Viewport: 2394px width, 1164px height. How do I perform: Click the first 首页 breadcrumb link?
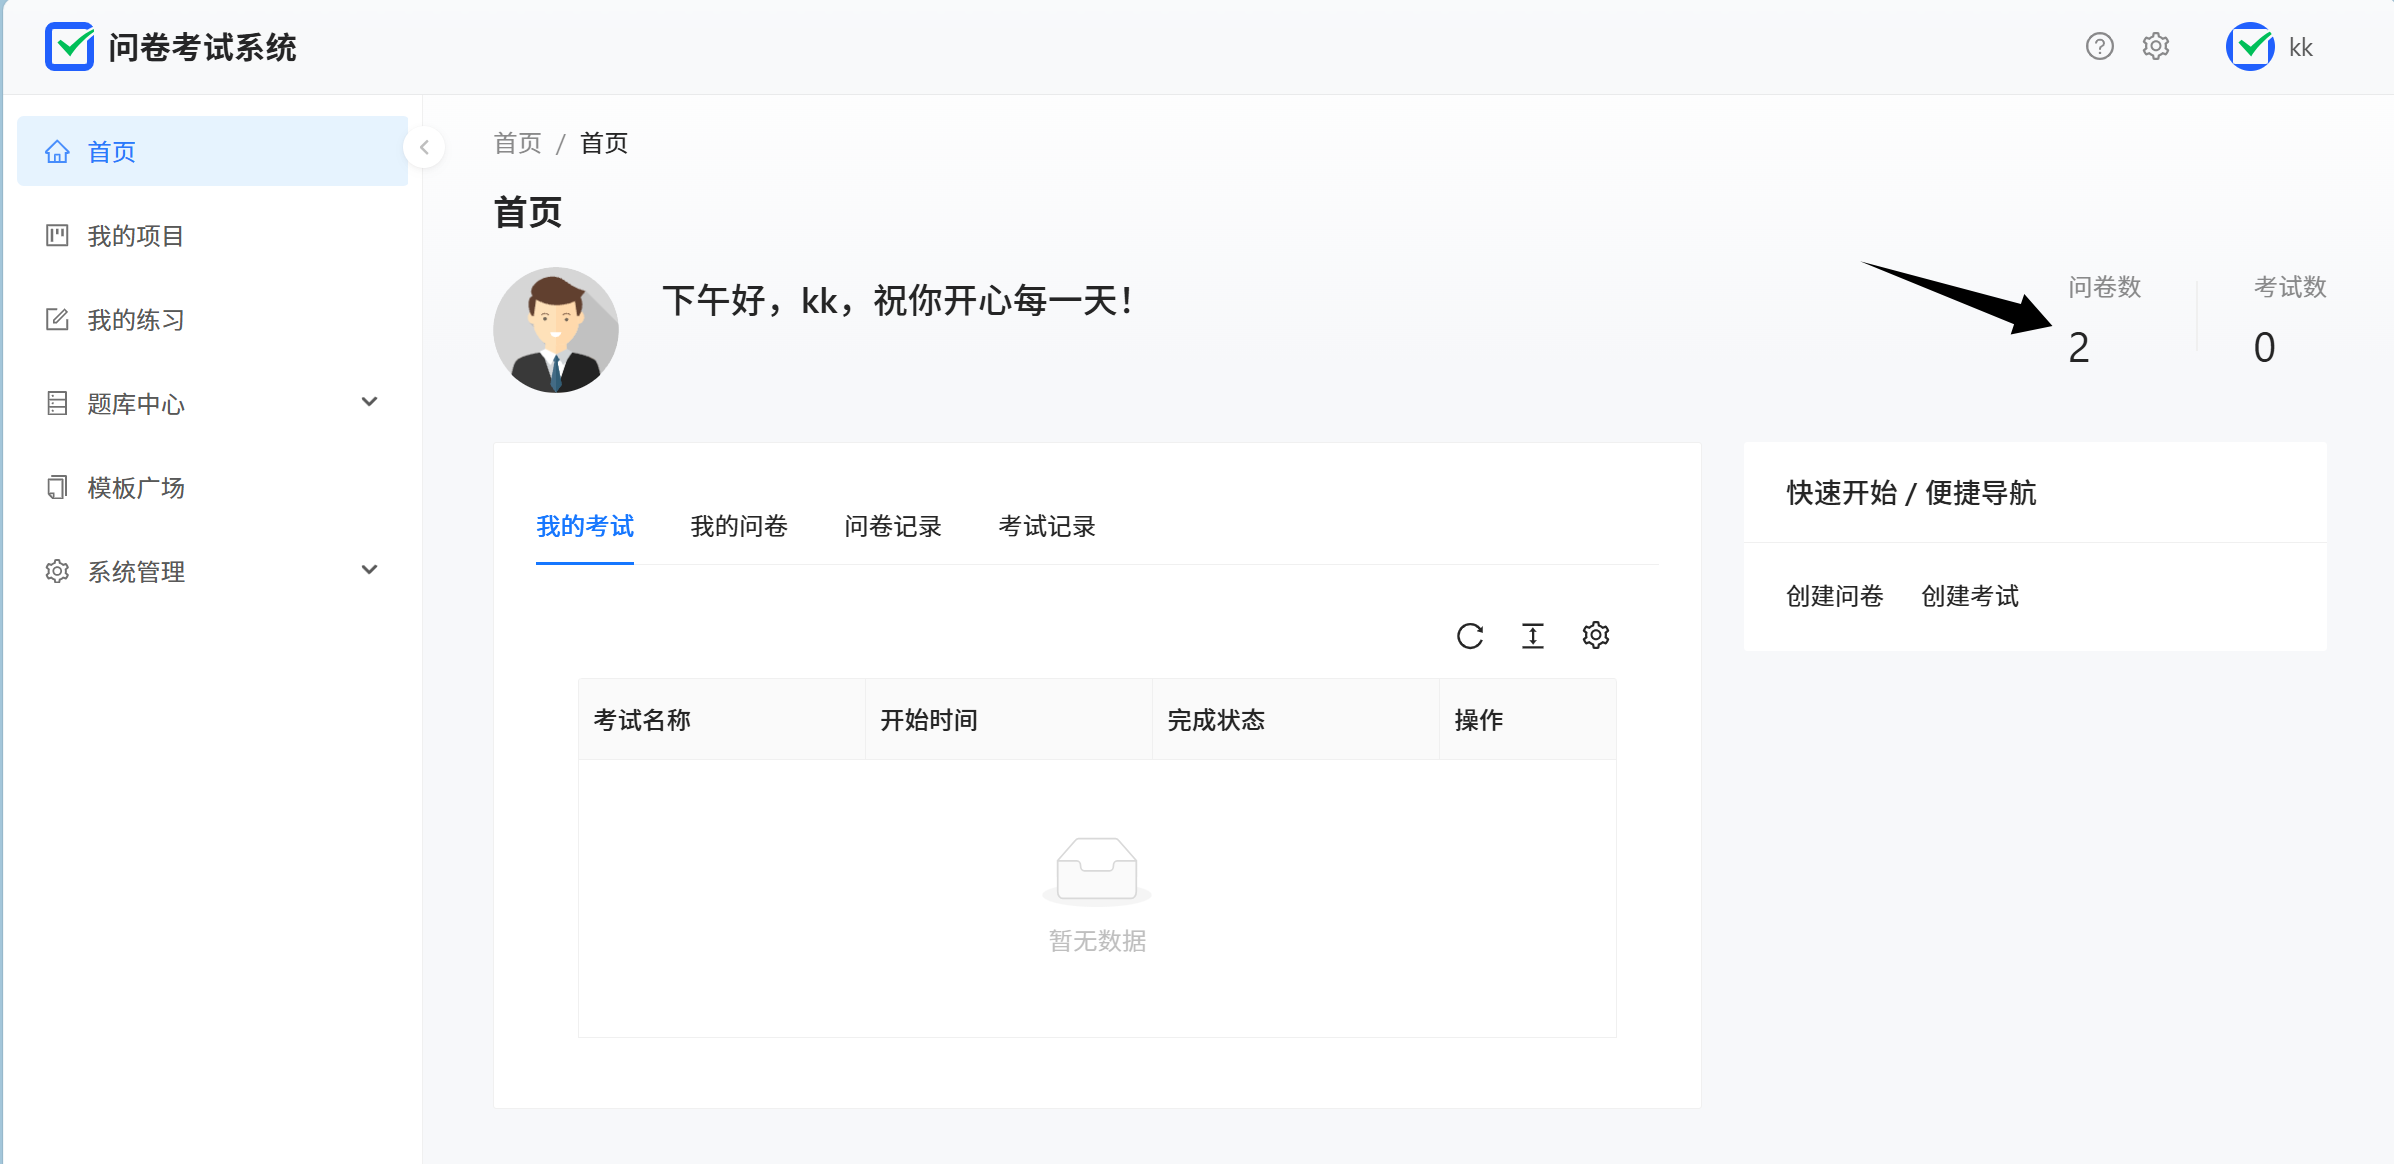[517, 143]
